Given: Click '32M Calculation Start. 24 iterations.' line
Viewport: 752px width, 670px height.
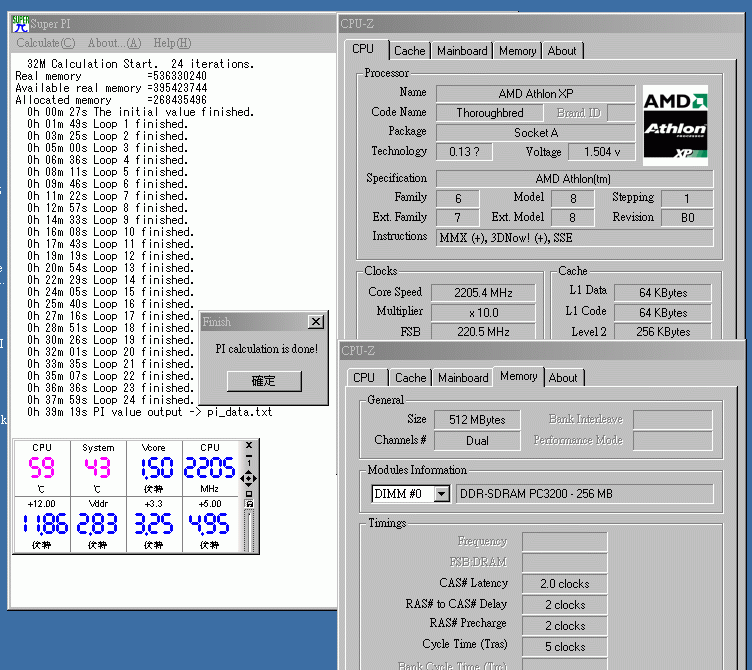Looking at the screenshot, I should (x=141, y=64).
